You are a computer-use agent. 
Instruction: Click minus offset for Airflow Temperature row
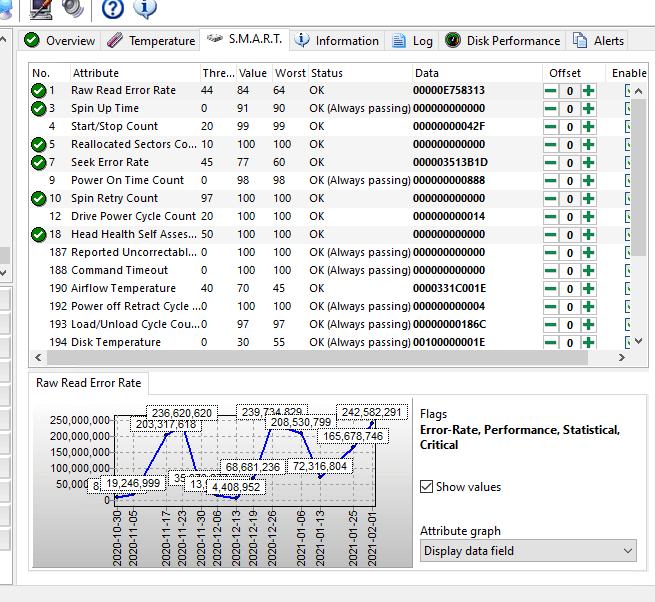click(x=551, y=289)
